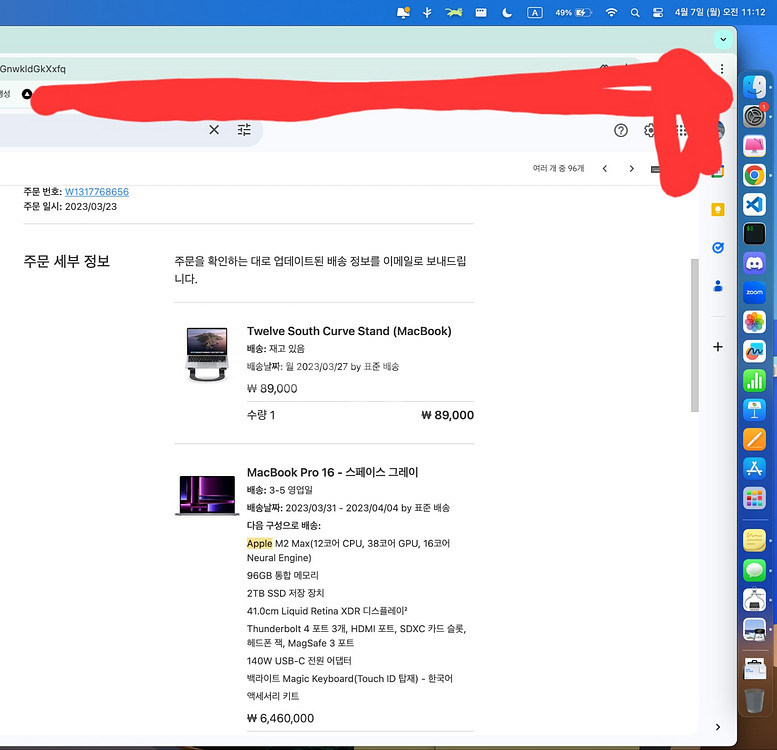Viewport: 777px width, 750px height.
Task: Open Launchpad from the Dock
Action: 754,498
